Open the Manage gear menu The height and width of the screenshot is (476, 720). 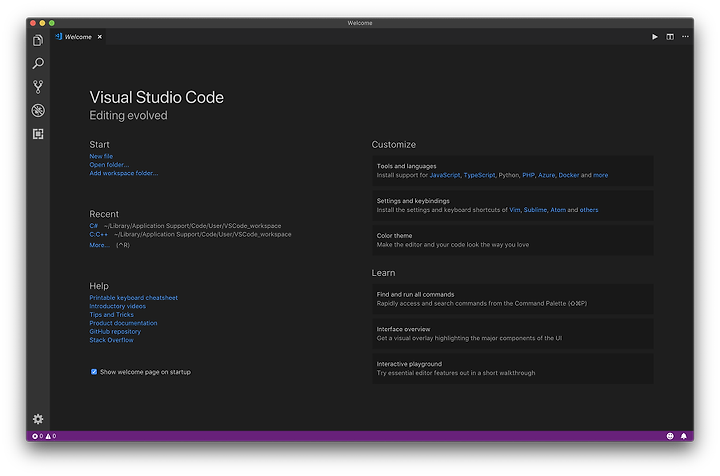click(x=38, y=419)
